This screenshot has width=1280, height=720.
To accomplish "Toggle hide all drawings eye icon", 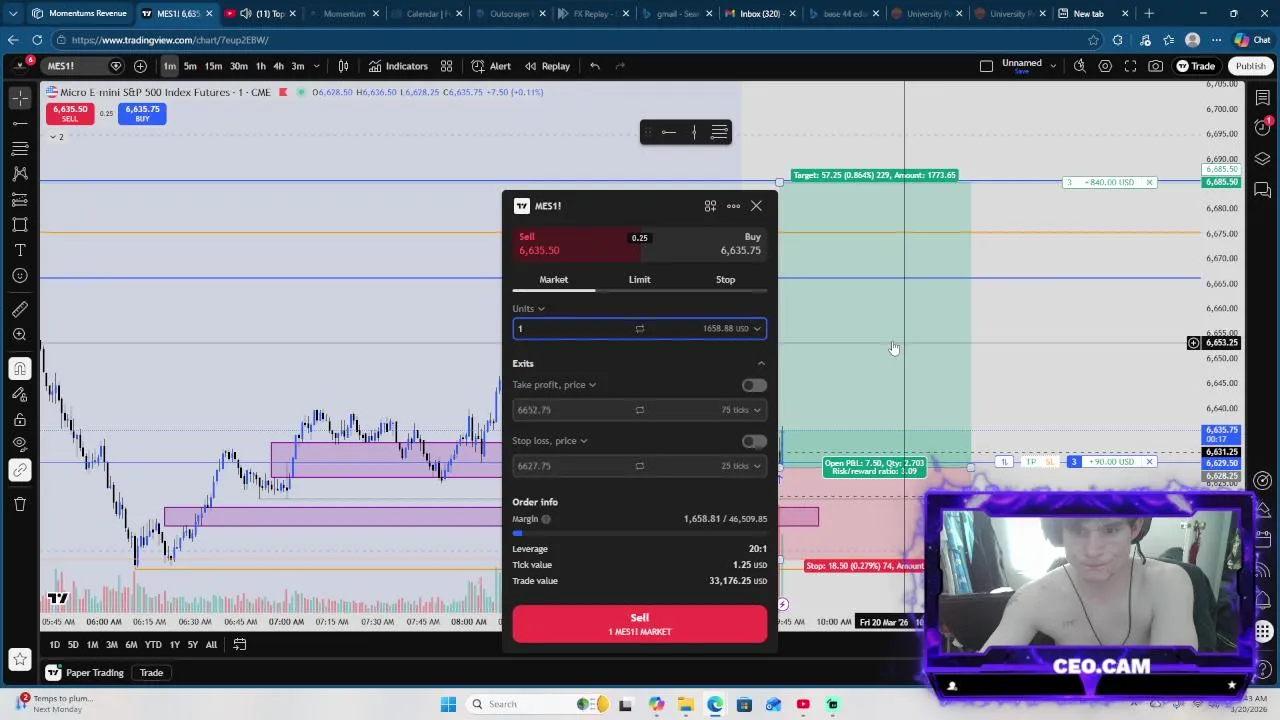I will pyautogui.click(x=20, y=444).
